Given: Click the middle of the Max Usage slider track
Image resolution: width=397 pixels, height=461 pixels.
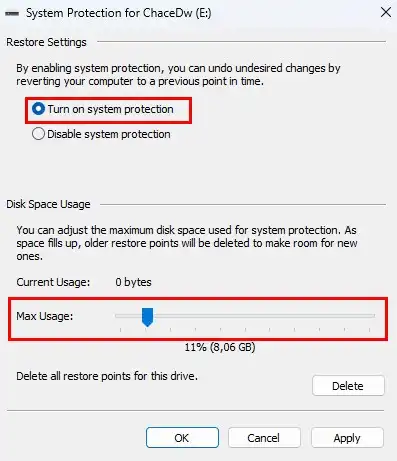Looking at the screenshot, I should tap(245, 315).
